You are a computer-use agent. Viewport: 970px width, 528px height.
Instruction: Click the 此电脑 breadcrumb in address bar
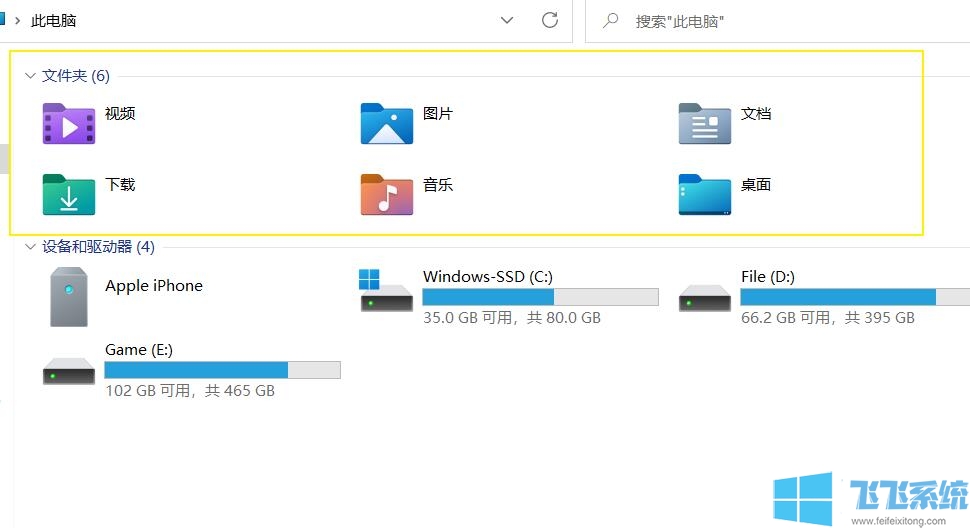coord(54,20)
